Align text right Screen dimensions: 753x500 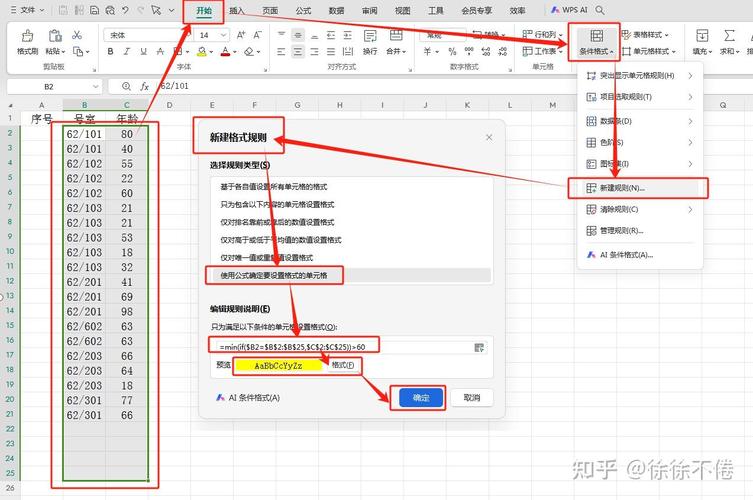(315, 51)
